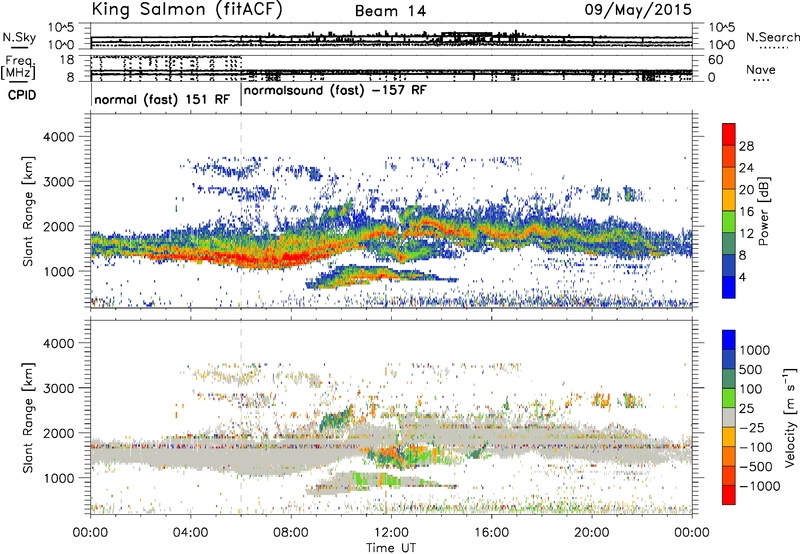Click the date '09/May/2015'
Screen dimensions: 800x554
coord(638,10)
